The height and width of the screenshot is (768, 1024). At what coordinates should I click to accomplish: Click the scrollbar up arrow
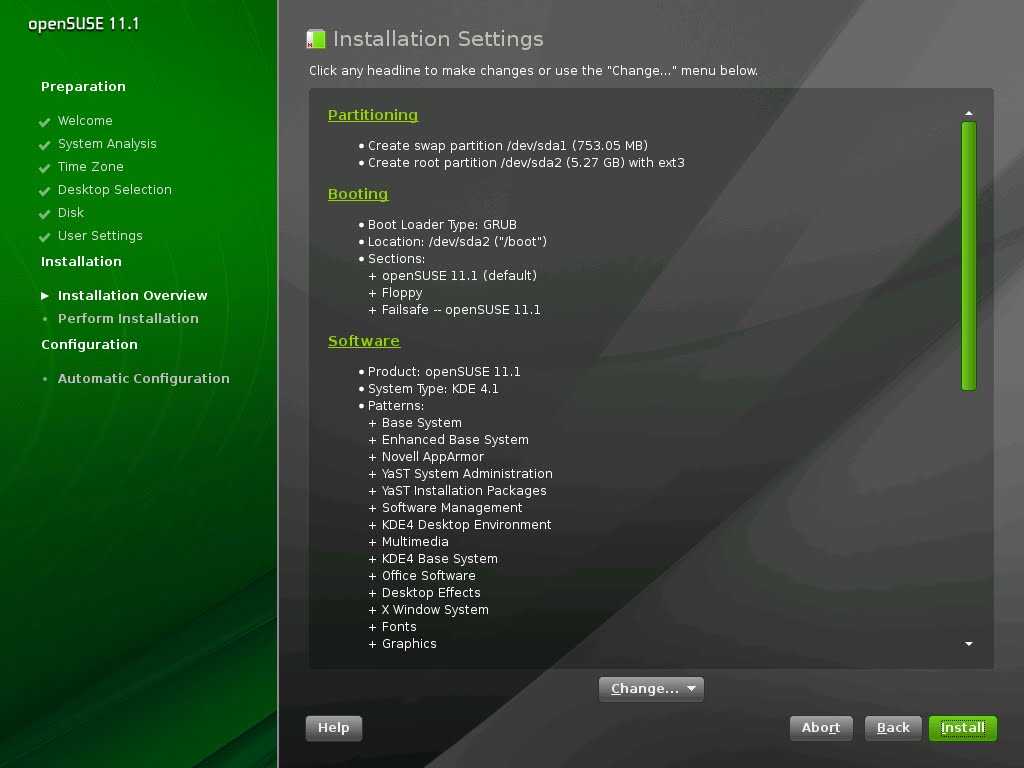coord(968,114)
